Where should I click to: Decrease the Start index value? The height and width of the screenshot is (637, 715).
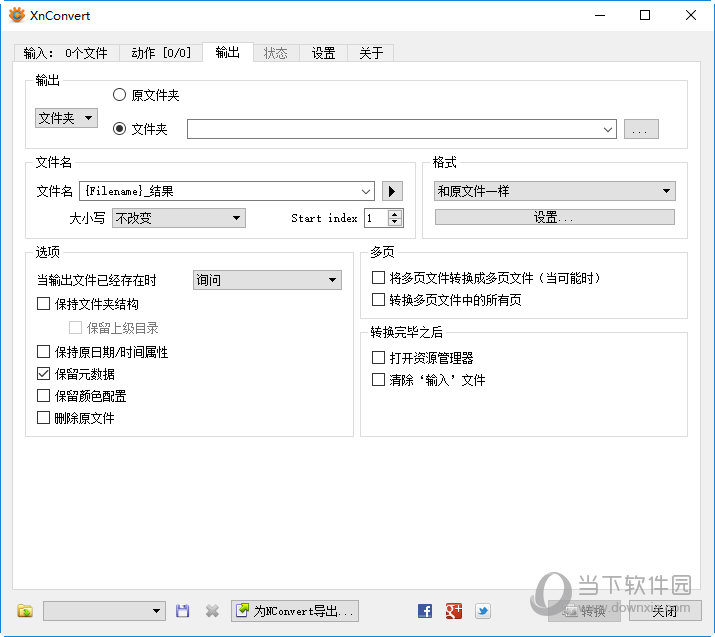[x=395, y=222]
